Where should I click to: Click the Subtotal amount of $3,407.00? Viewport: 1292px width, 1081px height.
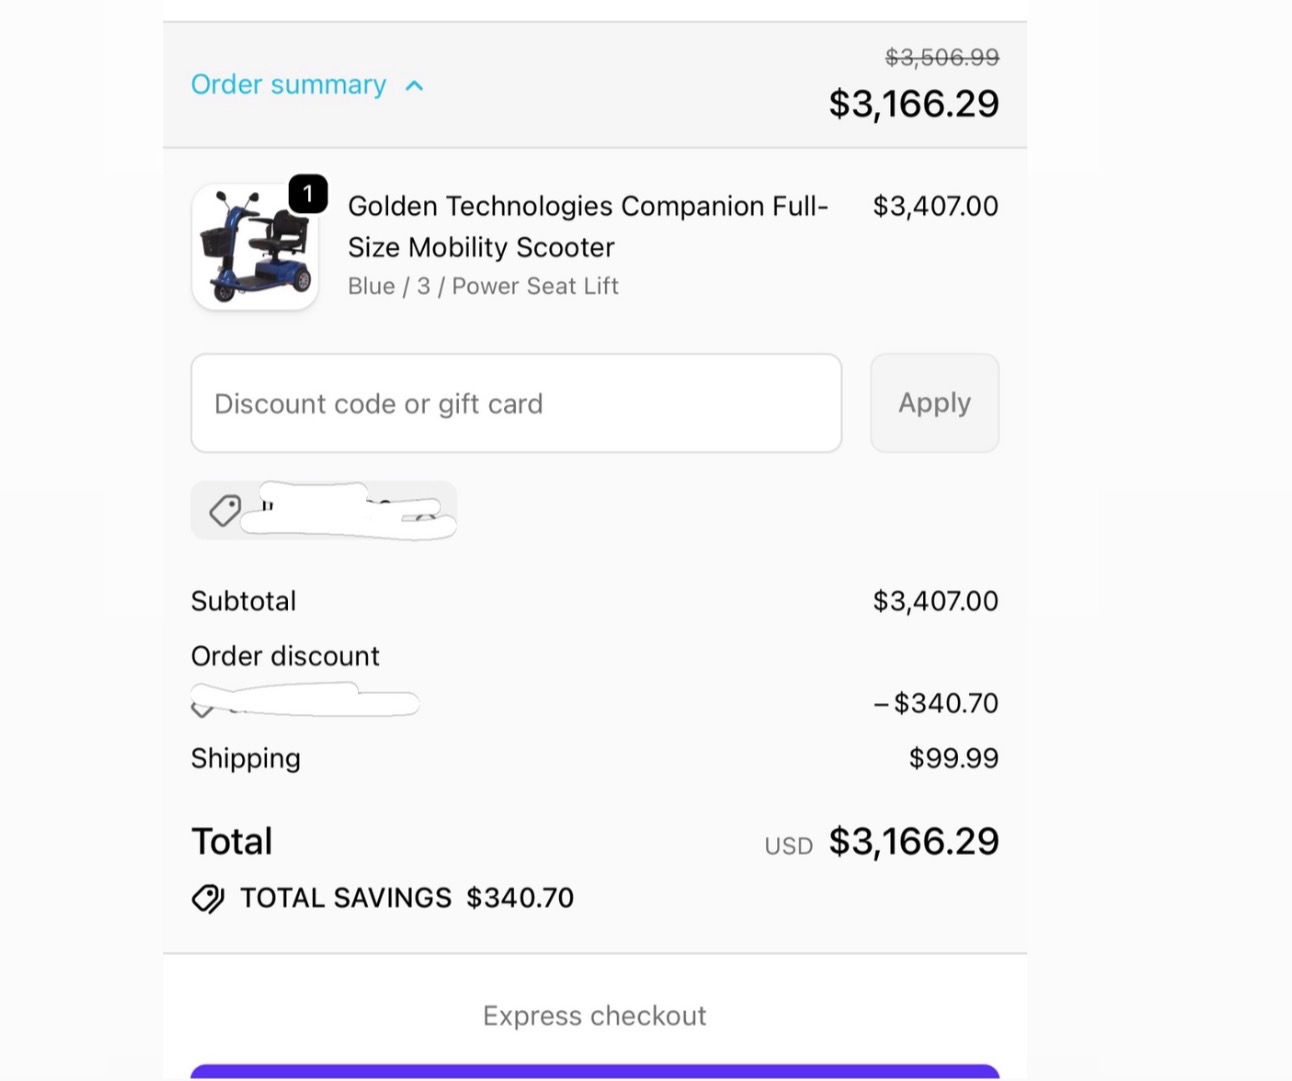935,601
